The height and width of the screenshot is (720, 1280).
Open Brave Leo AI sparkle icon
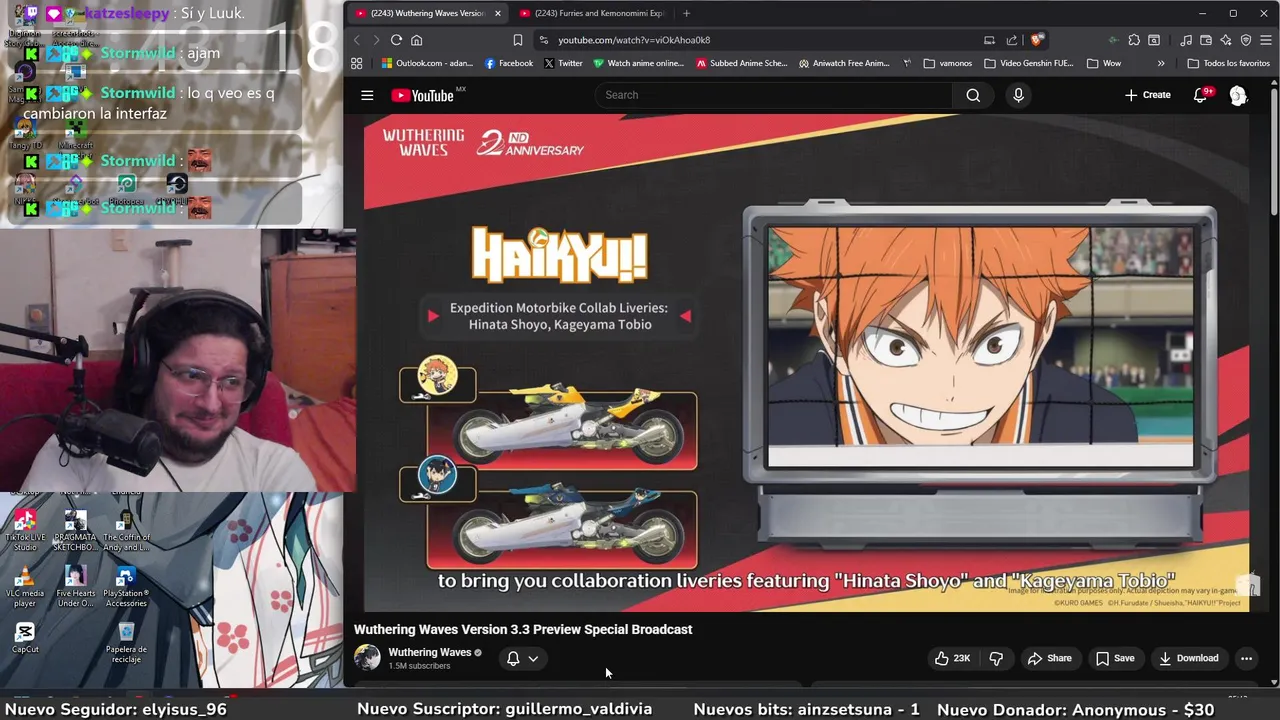1226,40
